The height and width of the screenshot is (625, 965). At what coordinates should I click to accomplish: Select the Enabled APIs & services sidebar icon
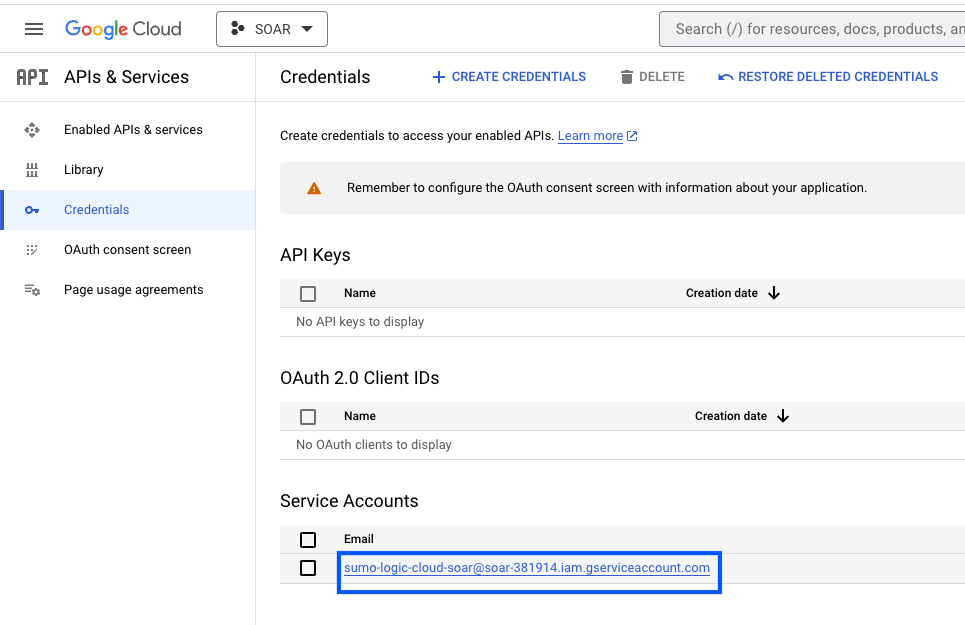[32, 129]
